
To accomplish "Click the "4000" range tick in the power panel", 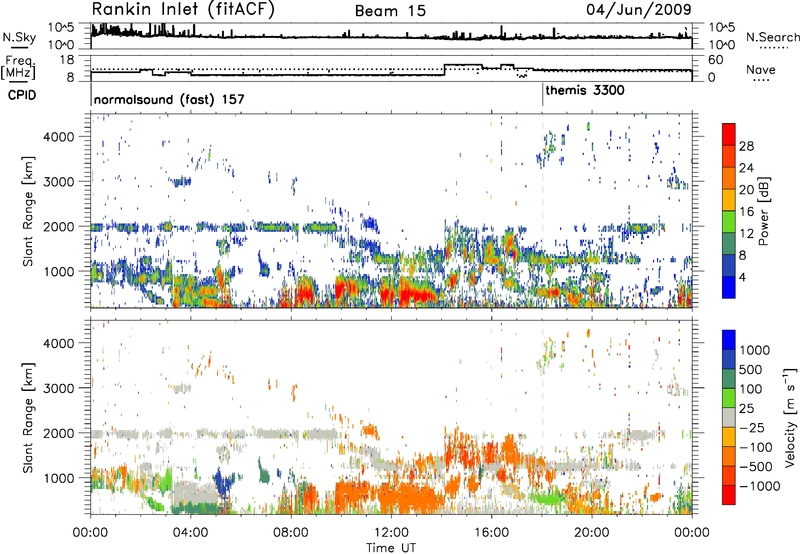I will pos(58,137).
